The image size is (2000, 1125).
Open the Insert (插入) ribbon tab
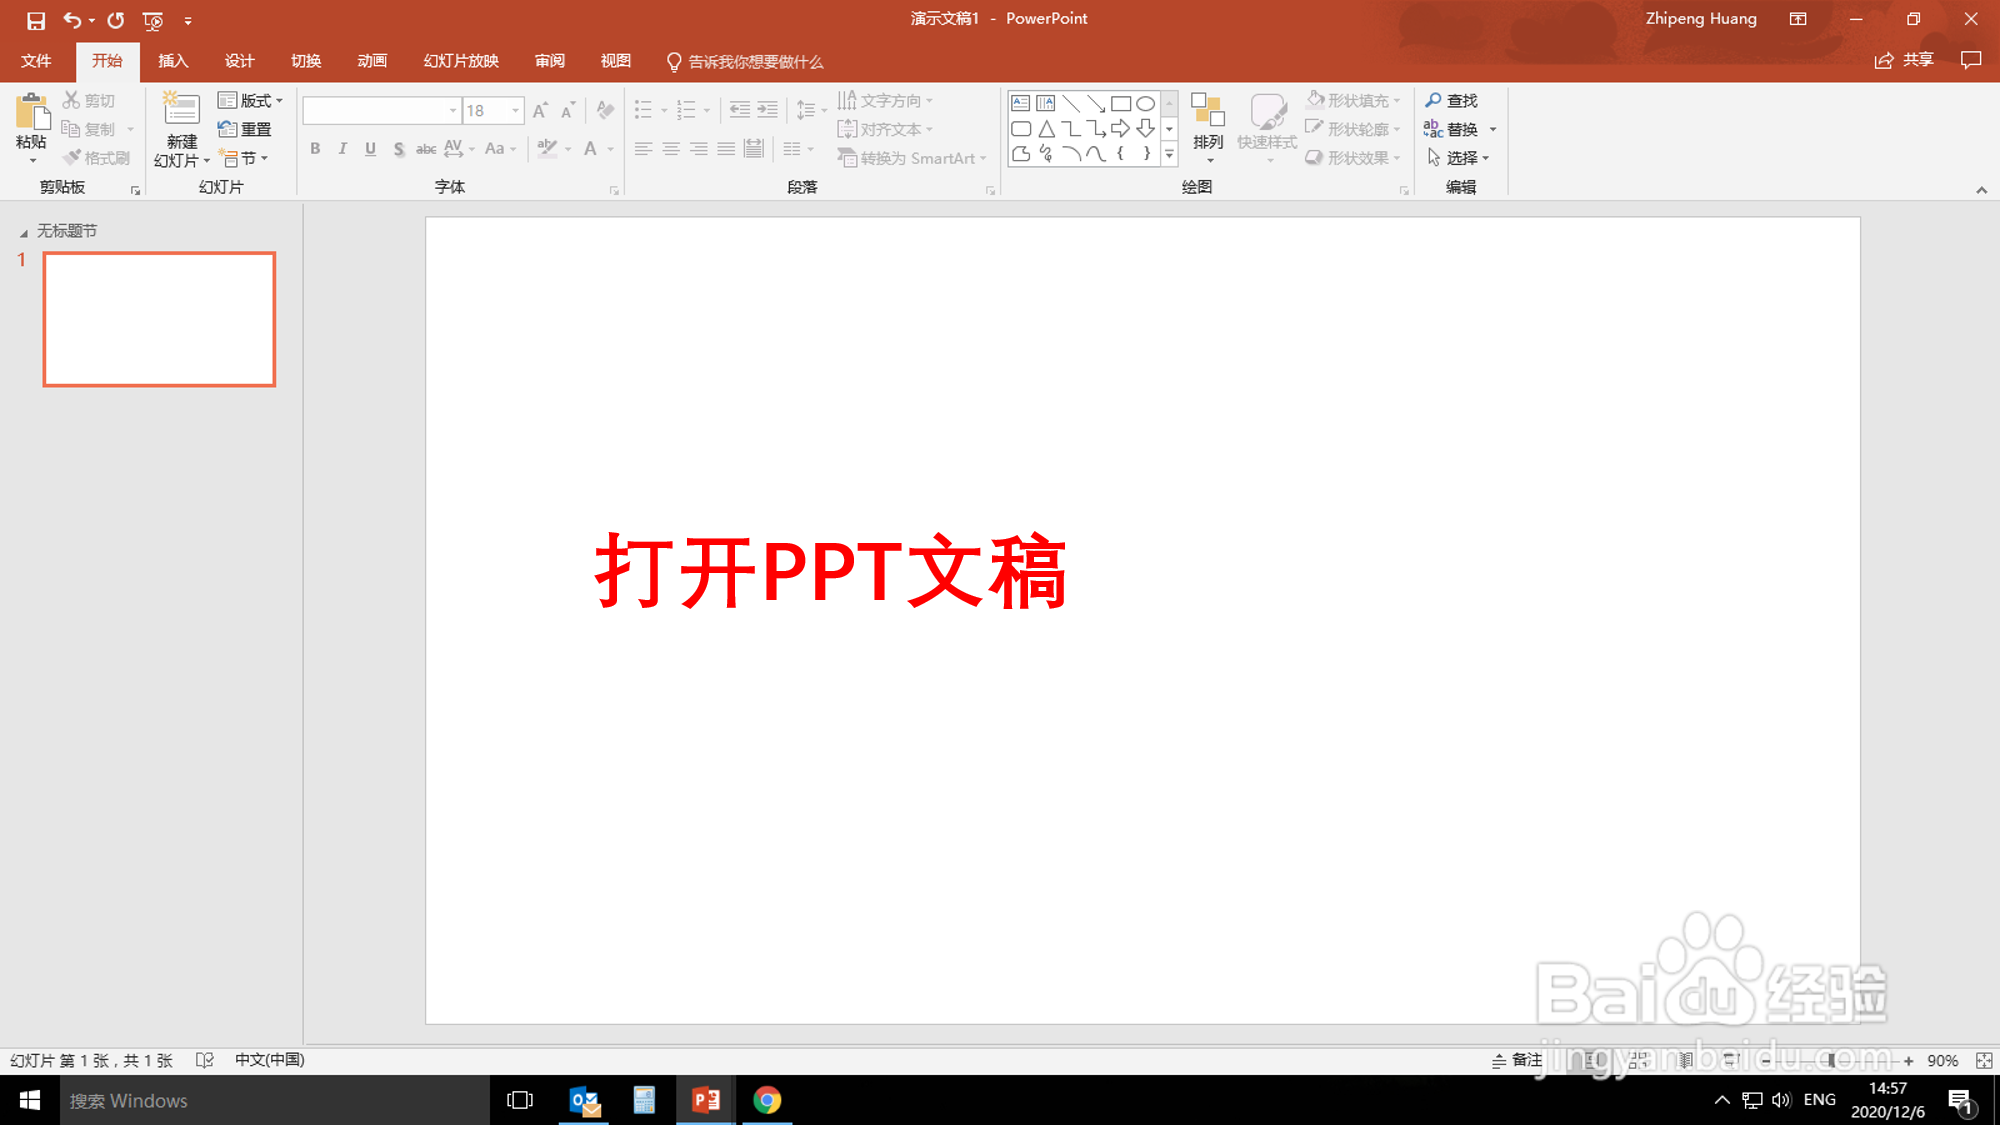point(172,61)
